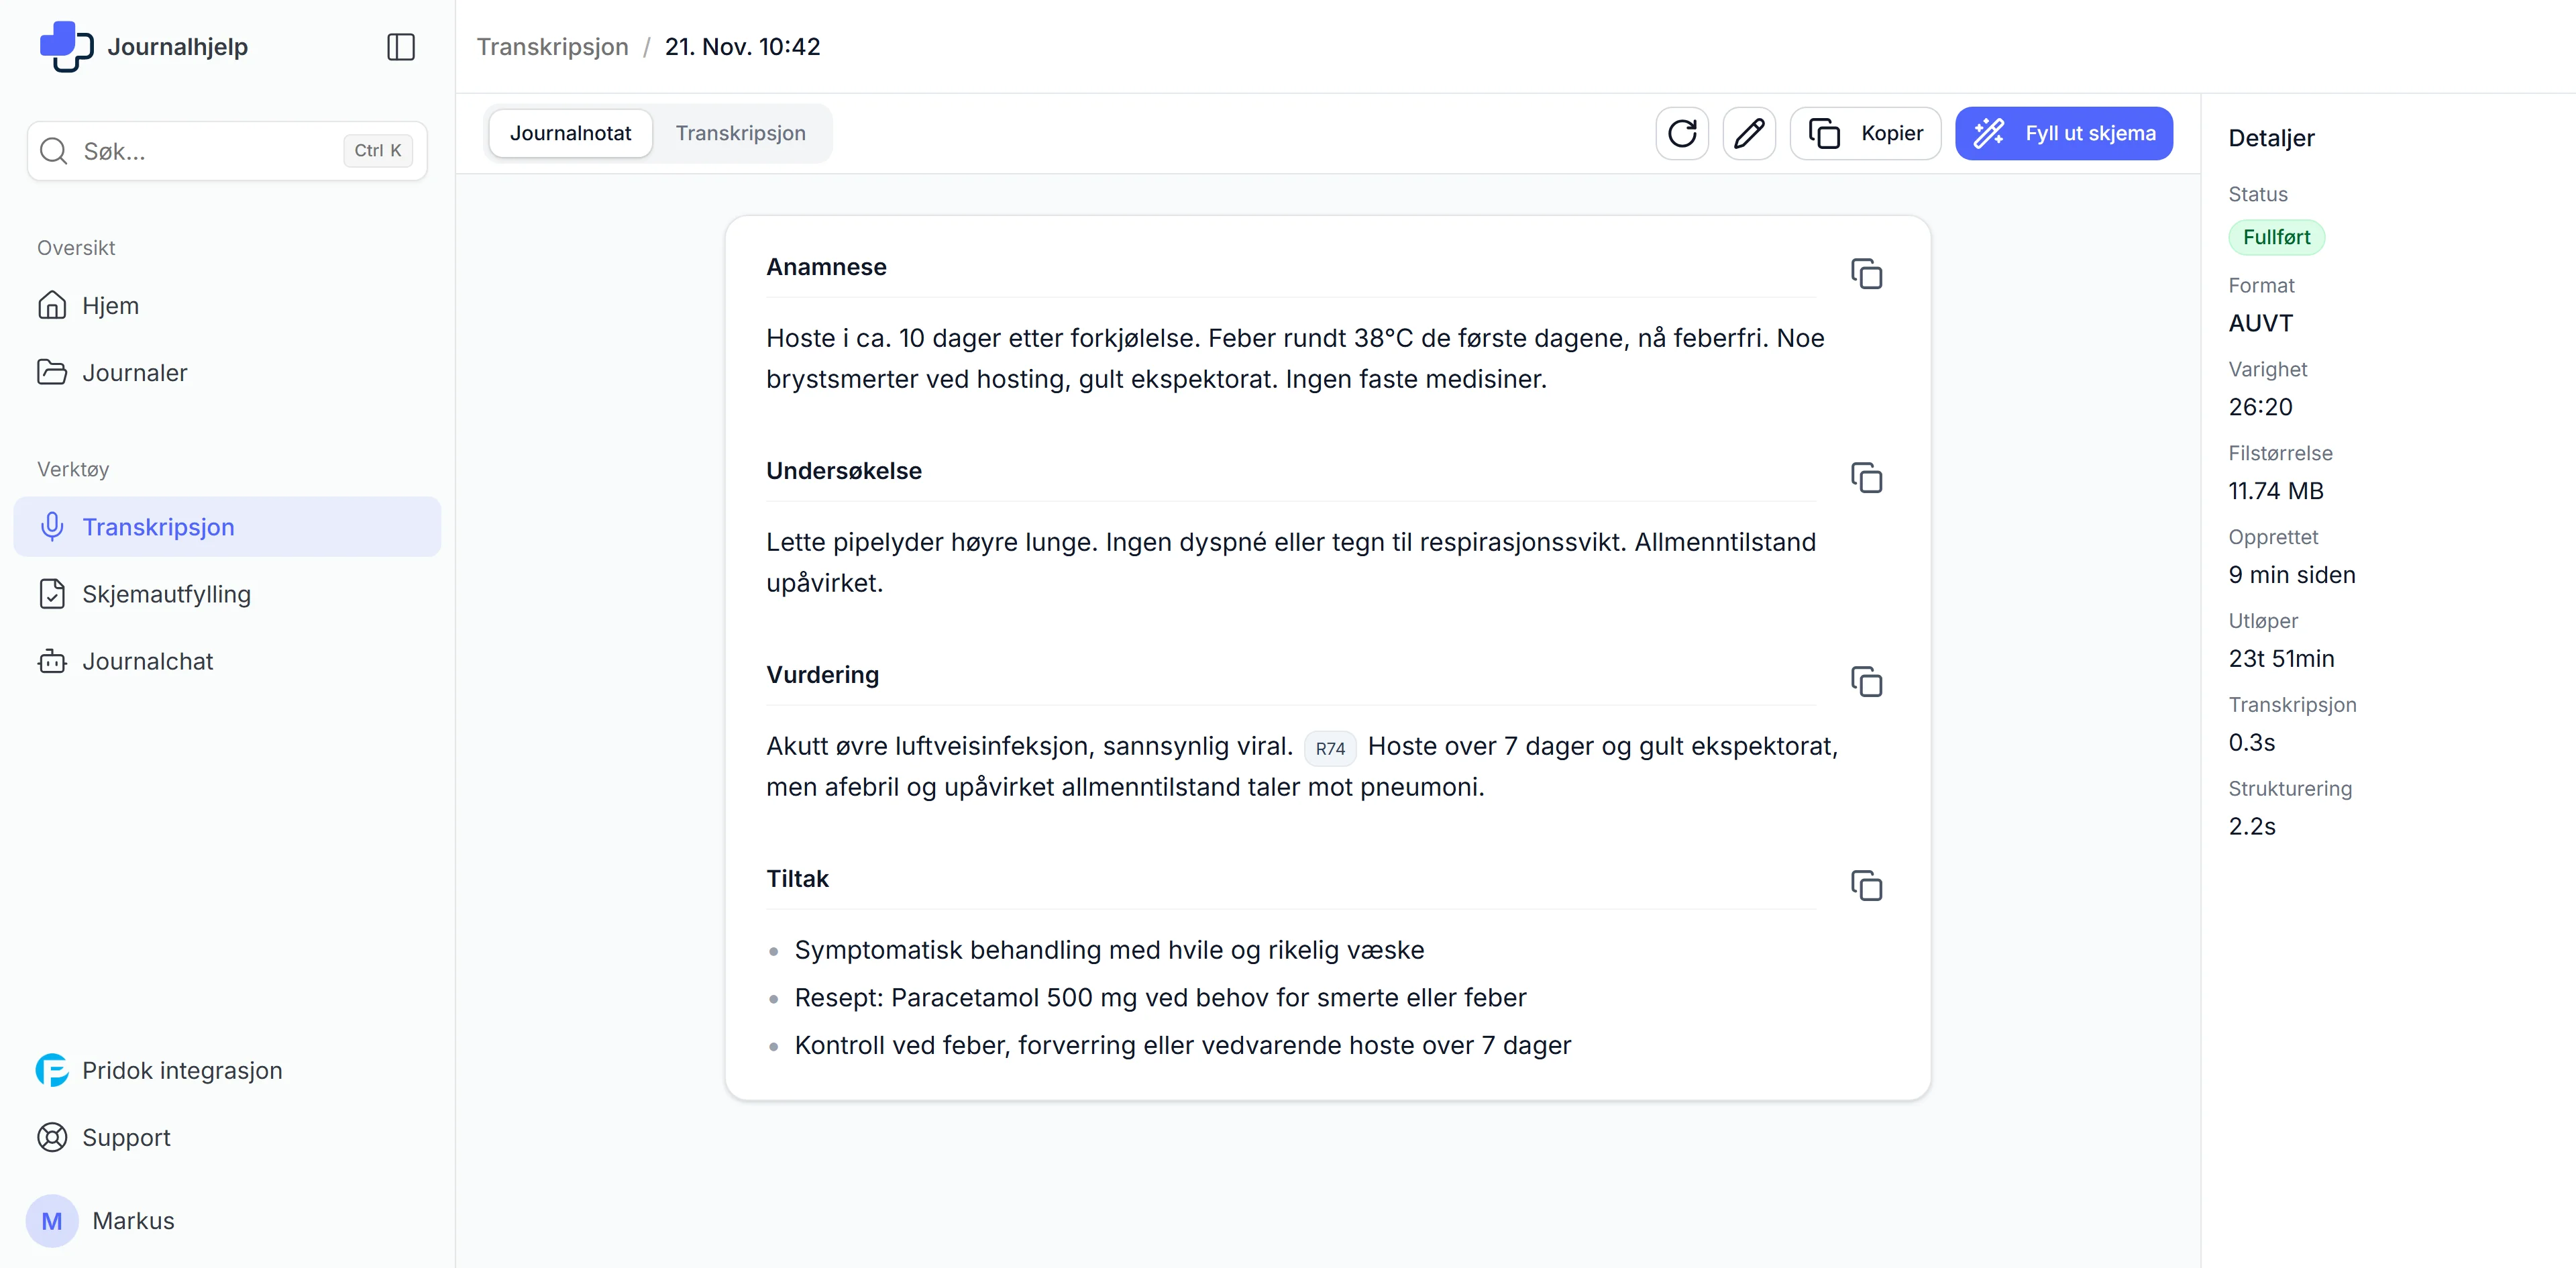Copy the Undersøkelse section

[x=1866, y=478]
